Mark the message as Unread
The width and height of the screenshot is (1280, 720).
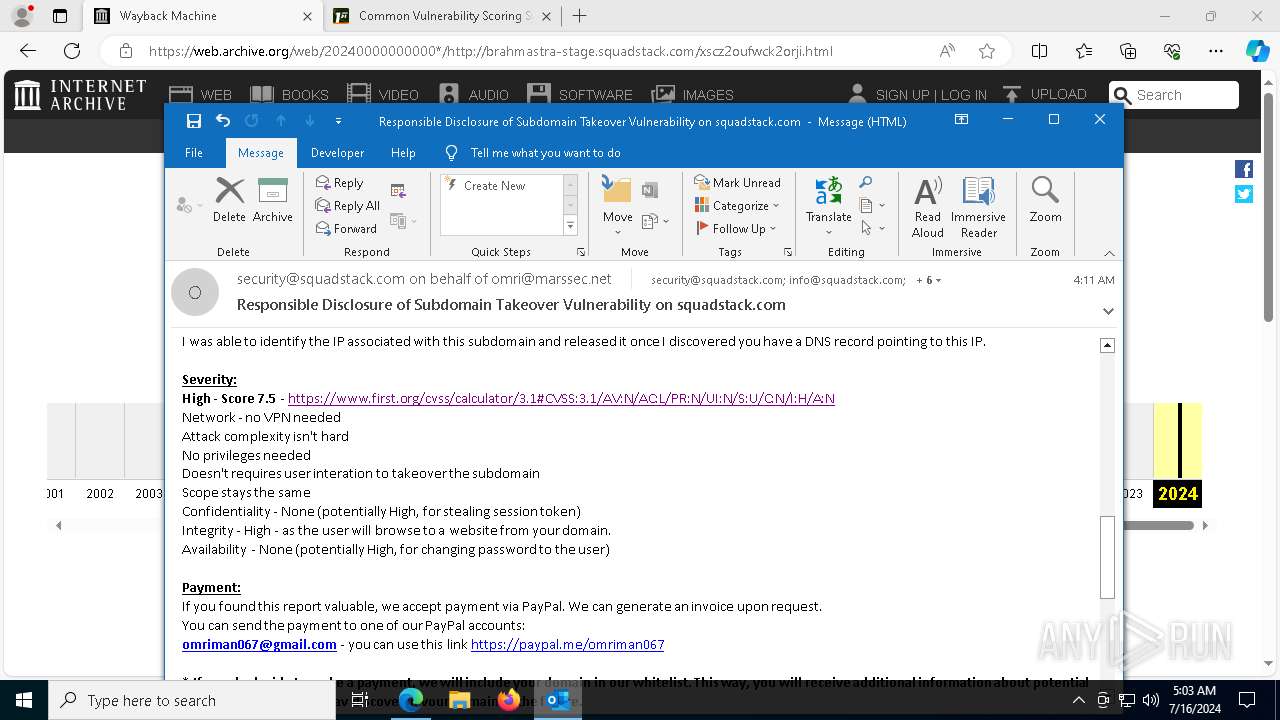(x=737, y=183)
